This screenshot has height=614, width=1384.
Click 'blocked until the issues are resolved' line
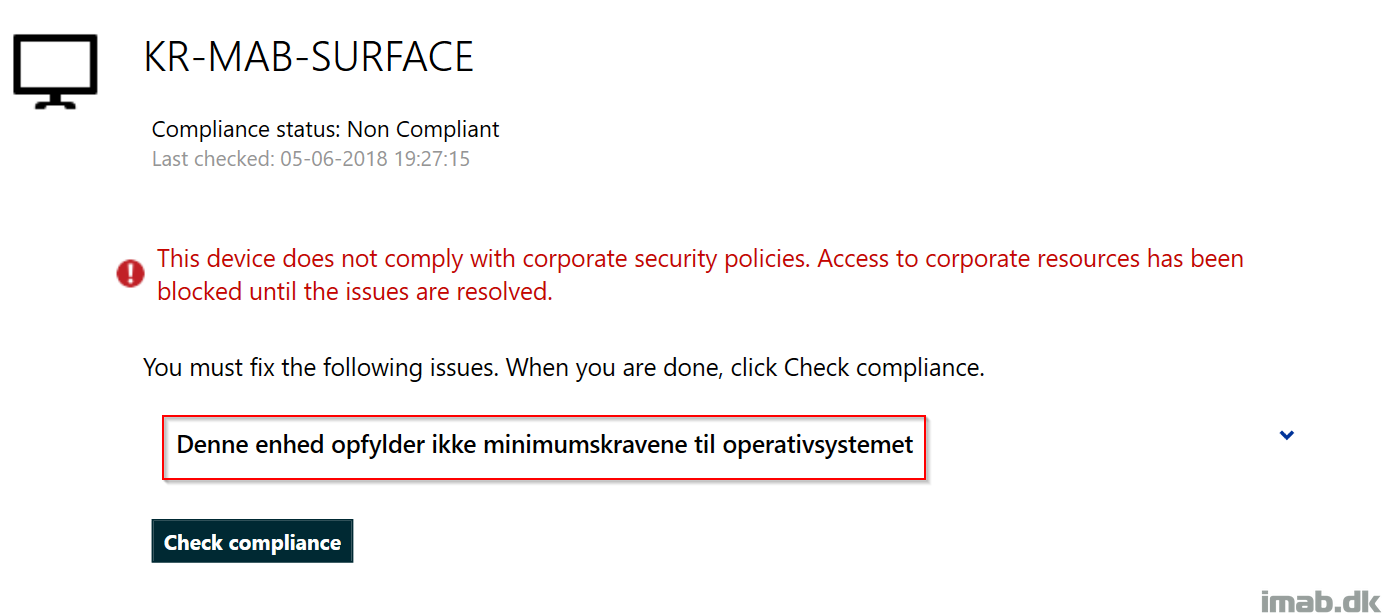(355, 292)
